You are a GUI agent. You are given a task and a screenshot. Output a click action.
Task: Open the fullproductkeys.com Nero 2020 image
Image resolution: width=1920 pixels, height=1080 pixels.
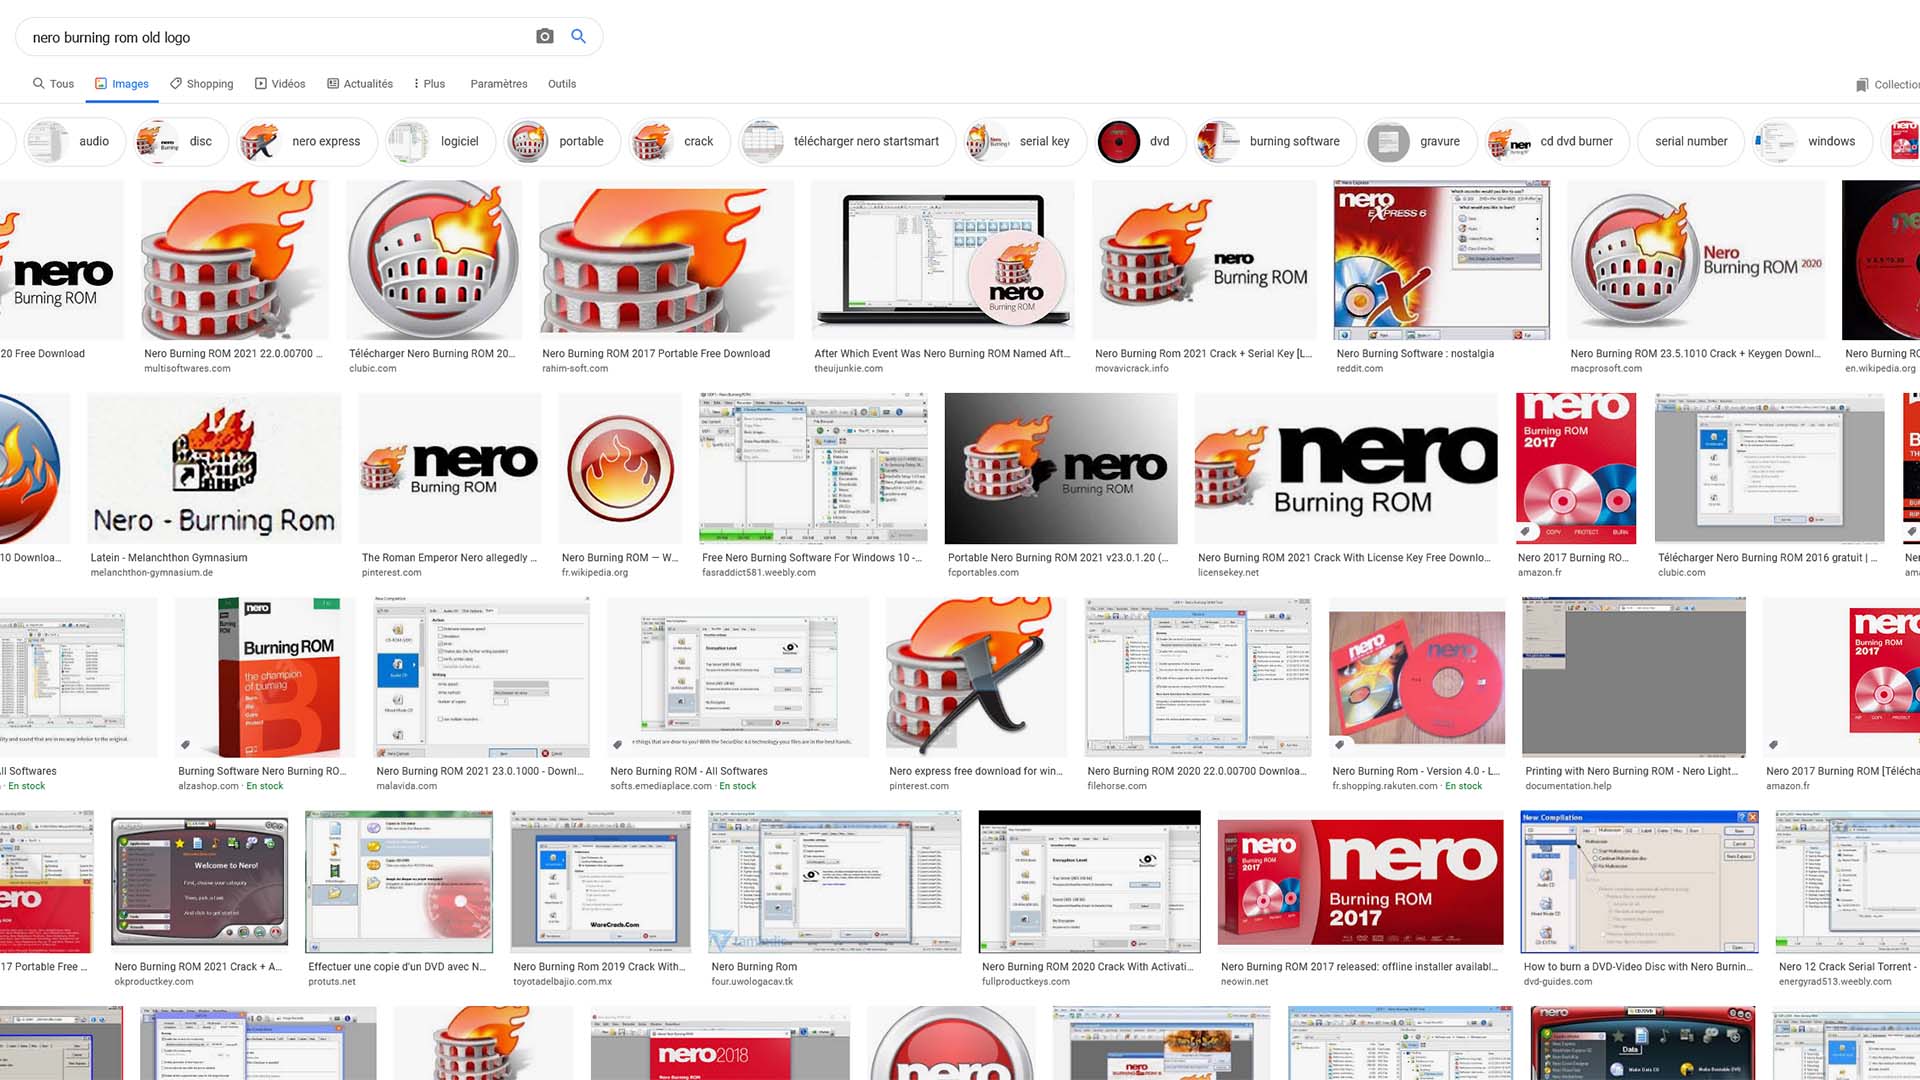(1090, 881)
